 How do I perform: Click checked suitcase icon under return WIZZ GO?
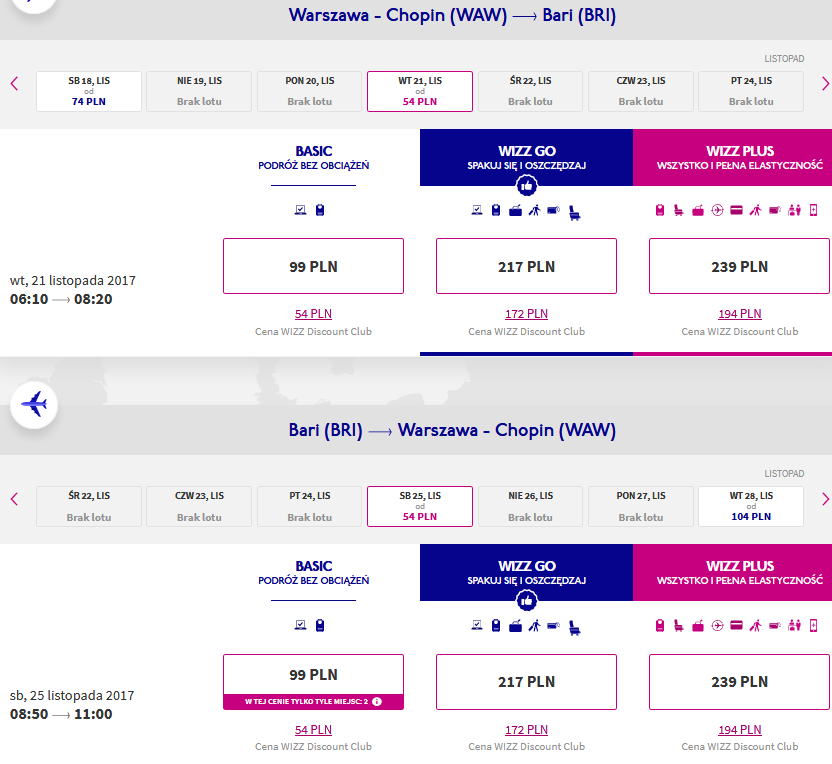pos(515,626)
